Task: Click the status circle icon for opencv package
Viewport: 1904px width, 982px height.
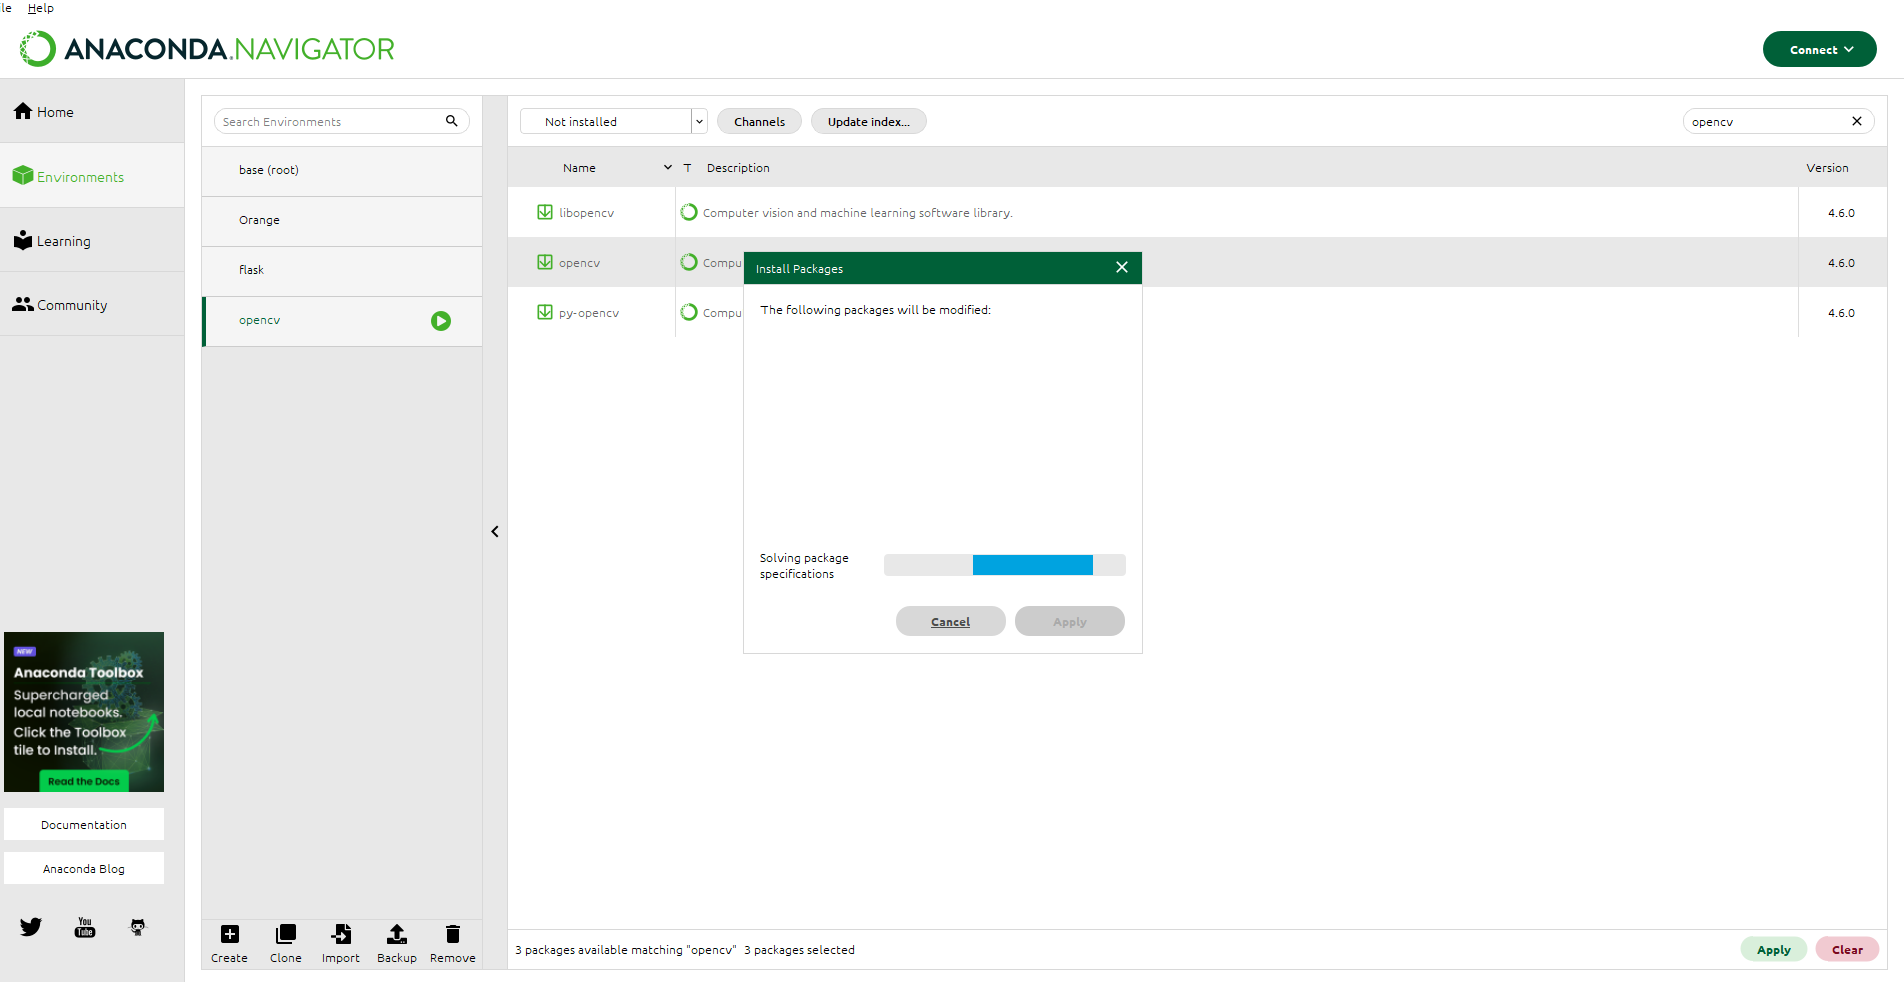Action: [x=689, y=262]
